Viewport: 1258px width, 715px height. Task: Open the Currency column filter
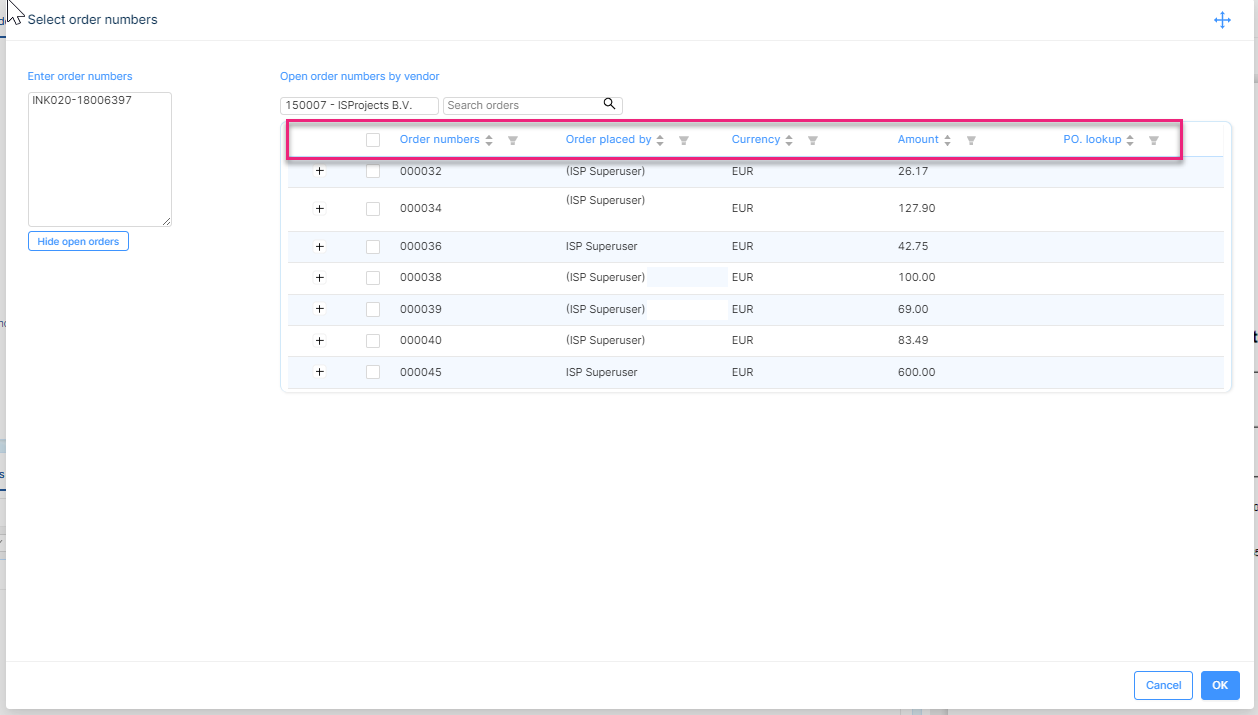(813, 141)
